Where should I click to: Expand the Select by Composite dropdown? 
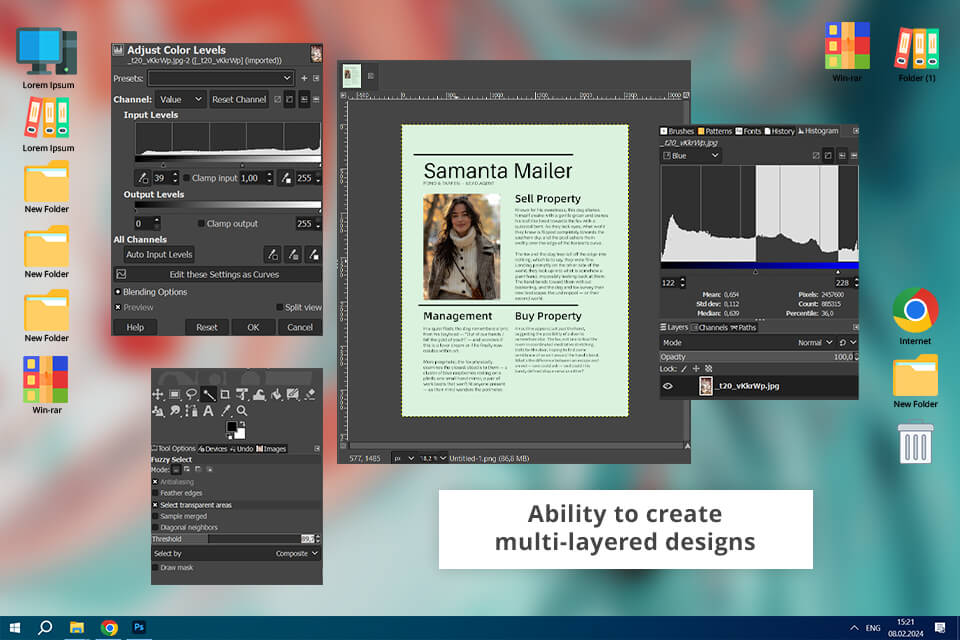(296, 553)
